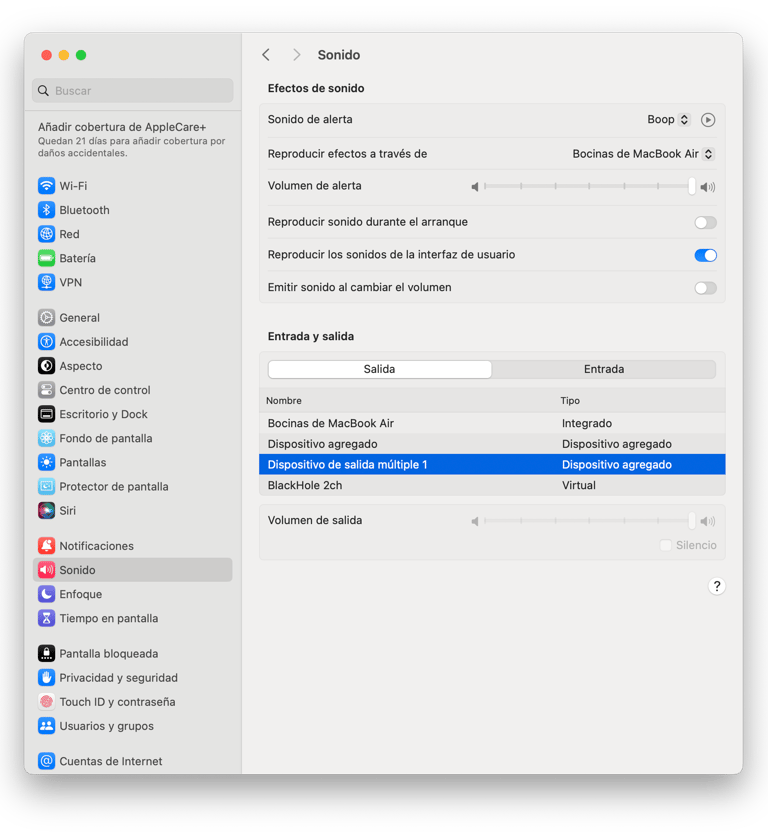Open Protector de pantalla icon
This screenshot has width=768, height=838.
click(46, 486)
